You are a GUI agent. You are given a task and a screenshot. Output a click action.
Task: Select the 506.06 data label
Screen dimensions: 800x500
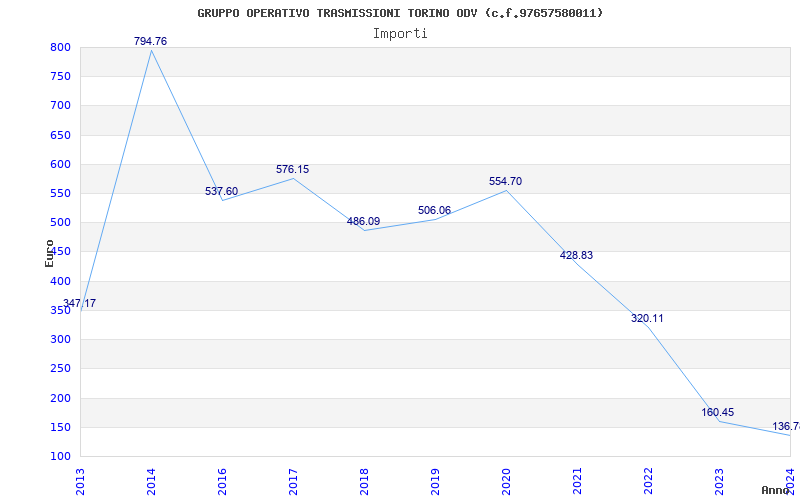pos(434,210)
